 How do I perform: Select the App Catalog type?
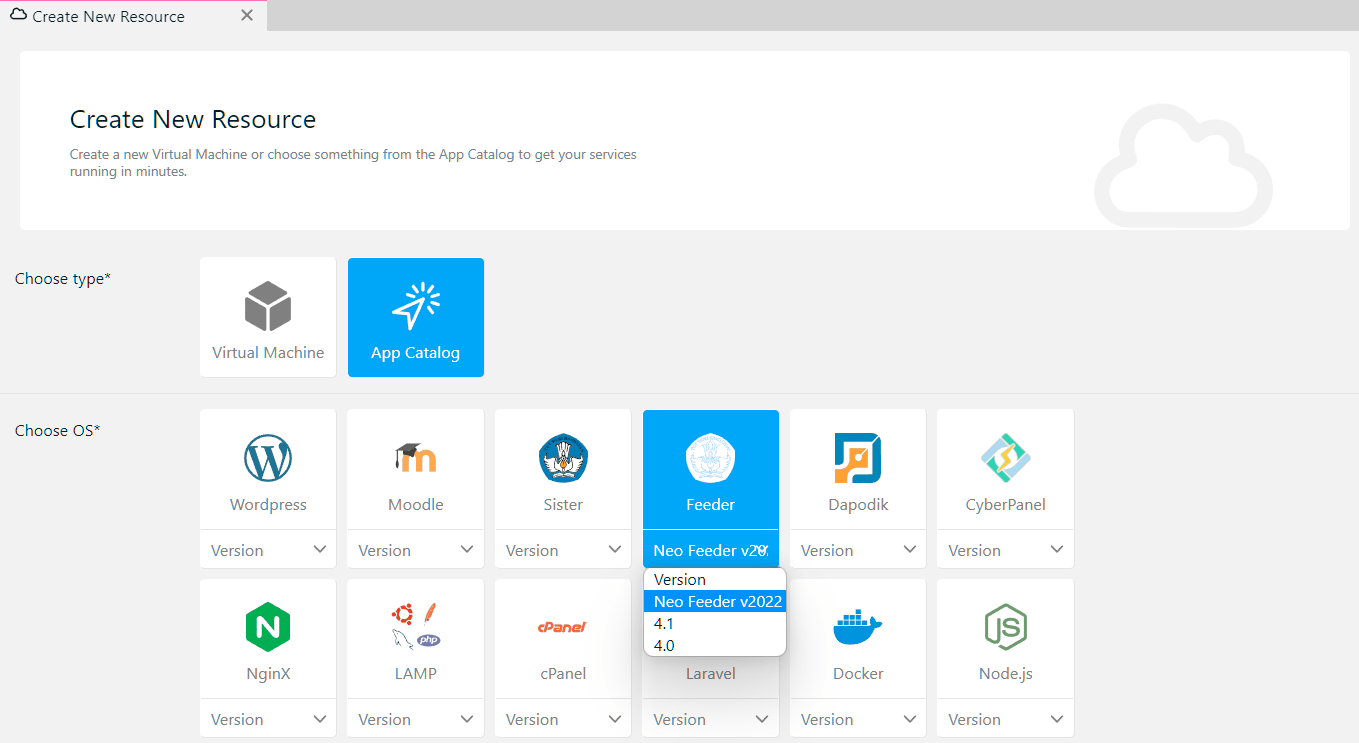(415, 317)
